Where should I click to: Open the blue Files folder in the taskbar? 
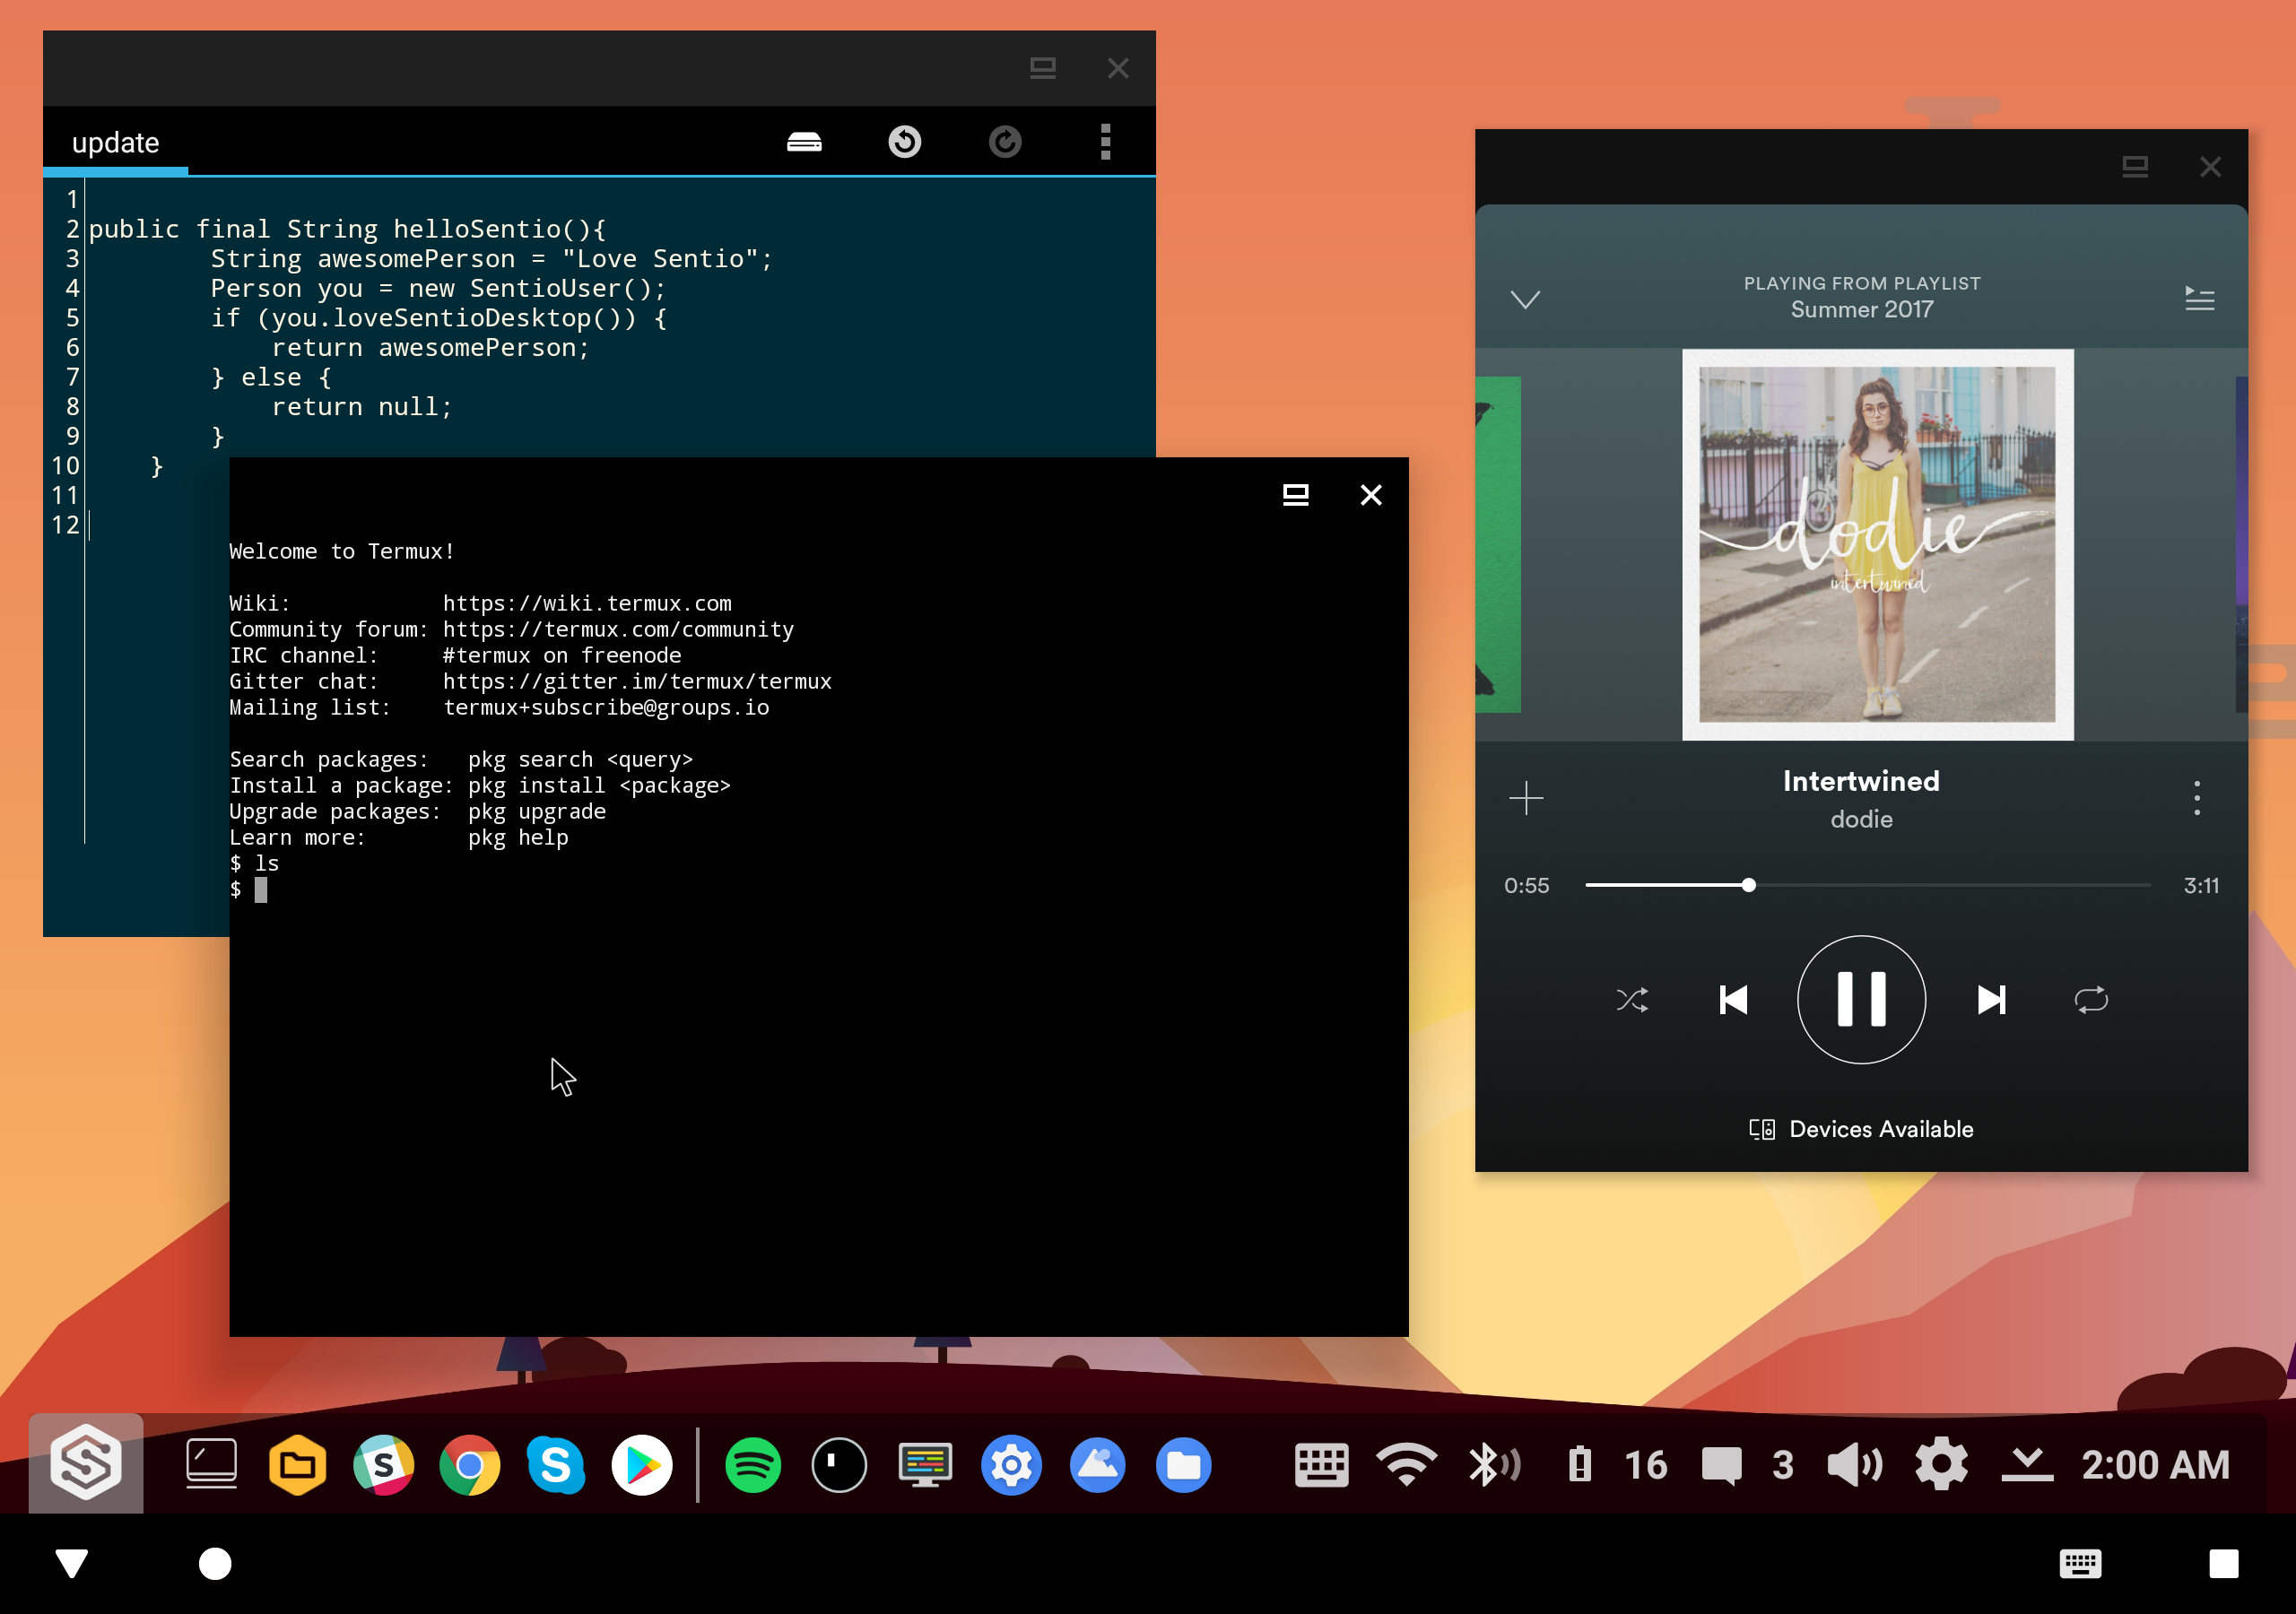(1183, 1465)
